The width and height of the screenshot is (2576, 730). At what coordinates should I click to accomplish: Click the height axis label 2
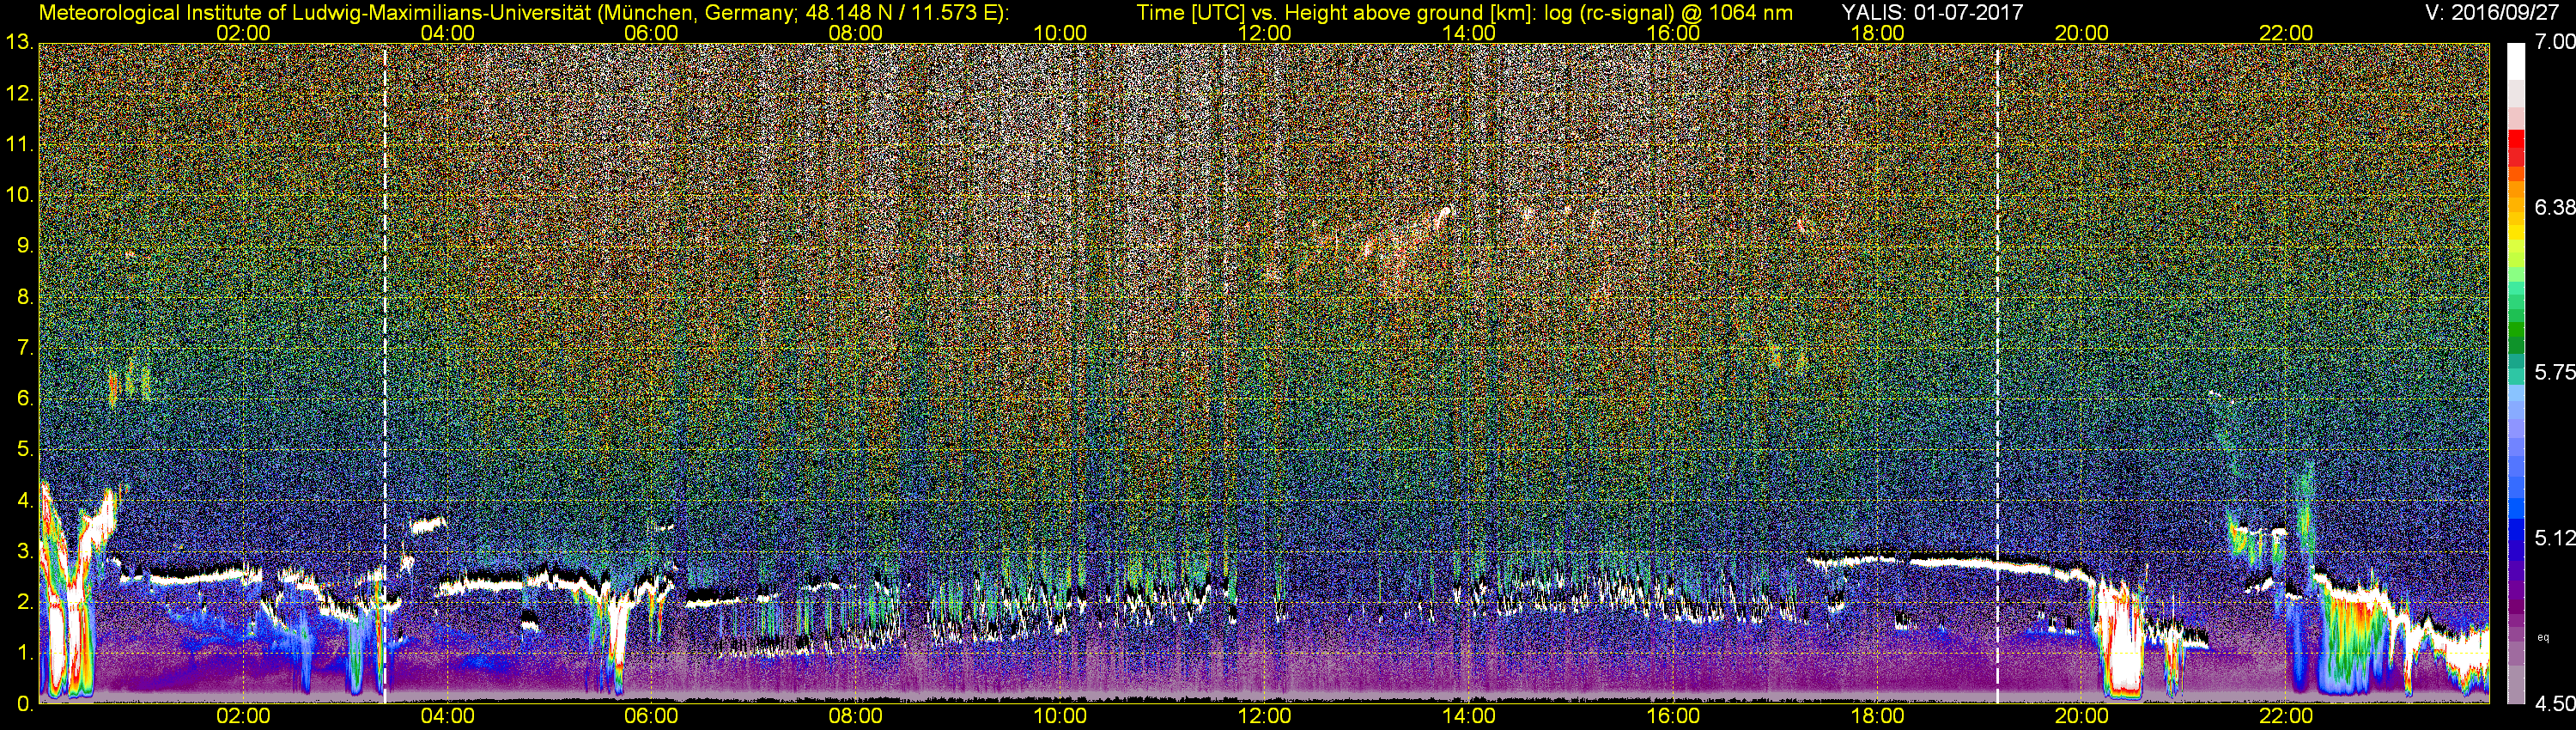[25, 602]
